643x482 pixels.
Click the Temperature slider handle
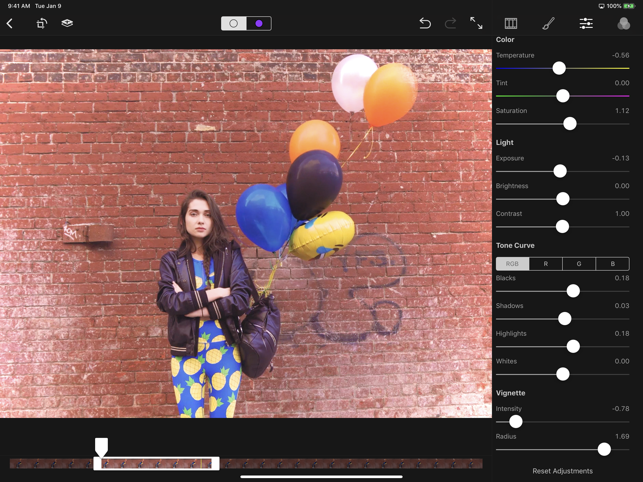[x=559, y=68]
